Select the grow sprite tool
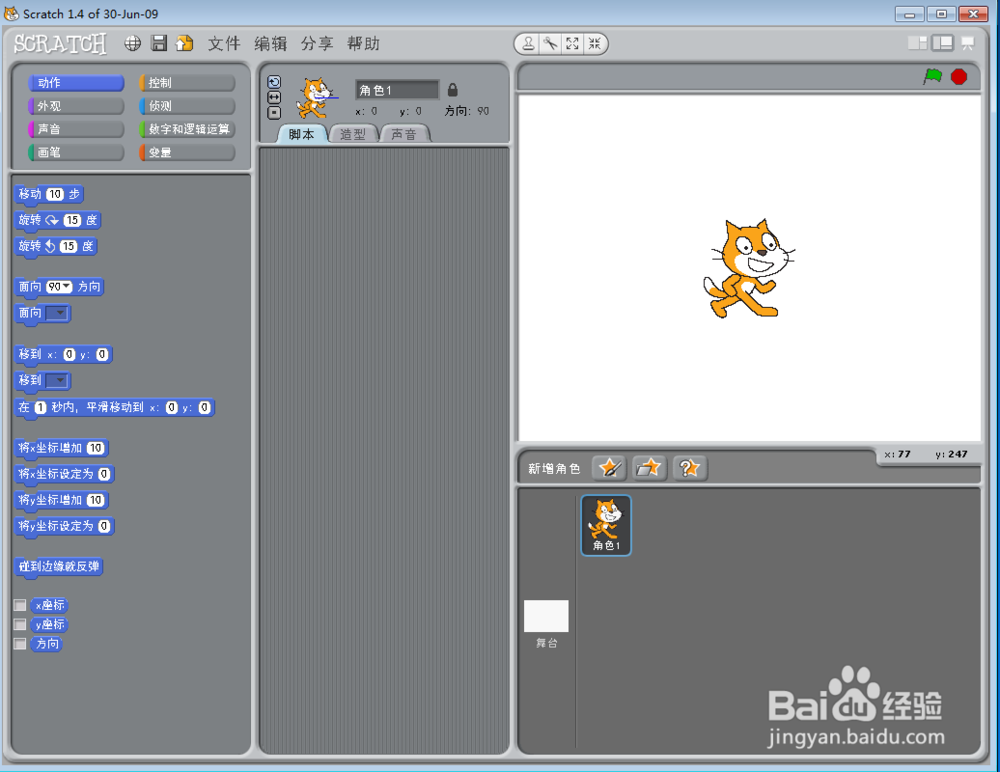This screenshot has height=772, width=1000. (x=573, y=44)
